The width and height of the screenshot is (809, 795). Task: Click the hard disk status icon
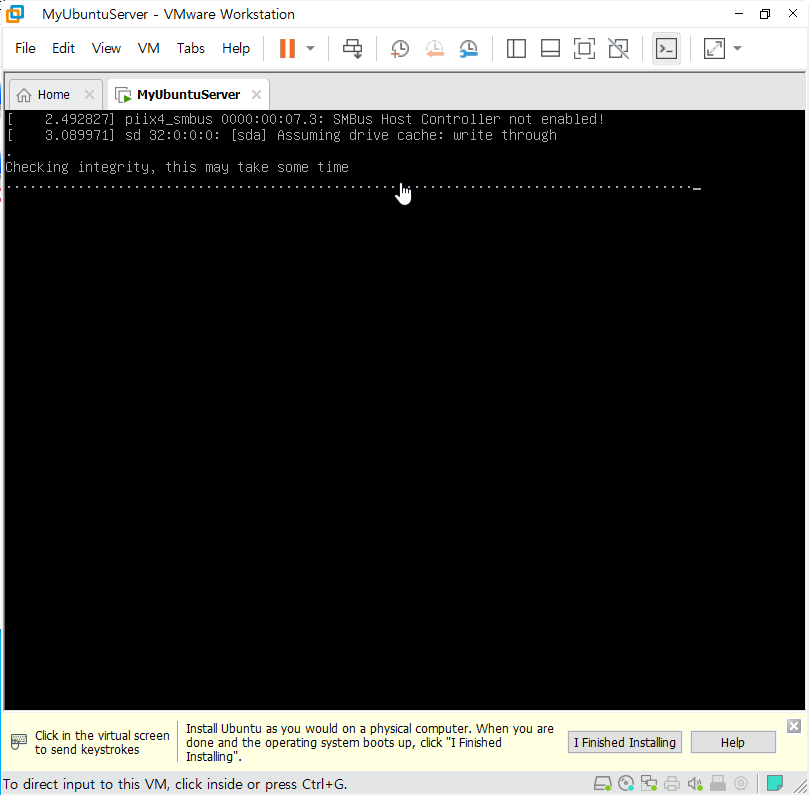click(x=602, y=784)
